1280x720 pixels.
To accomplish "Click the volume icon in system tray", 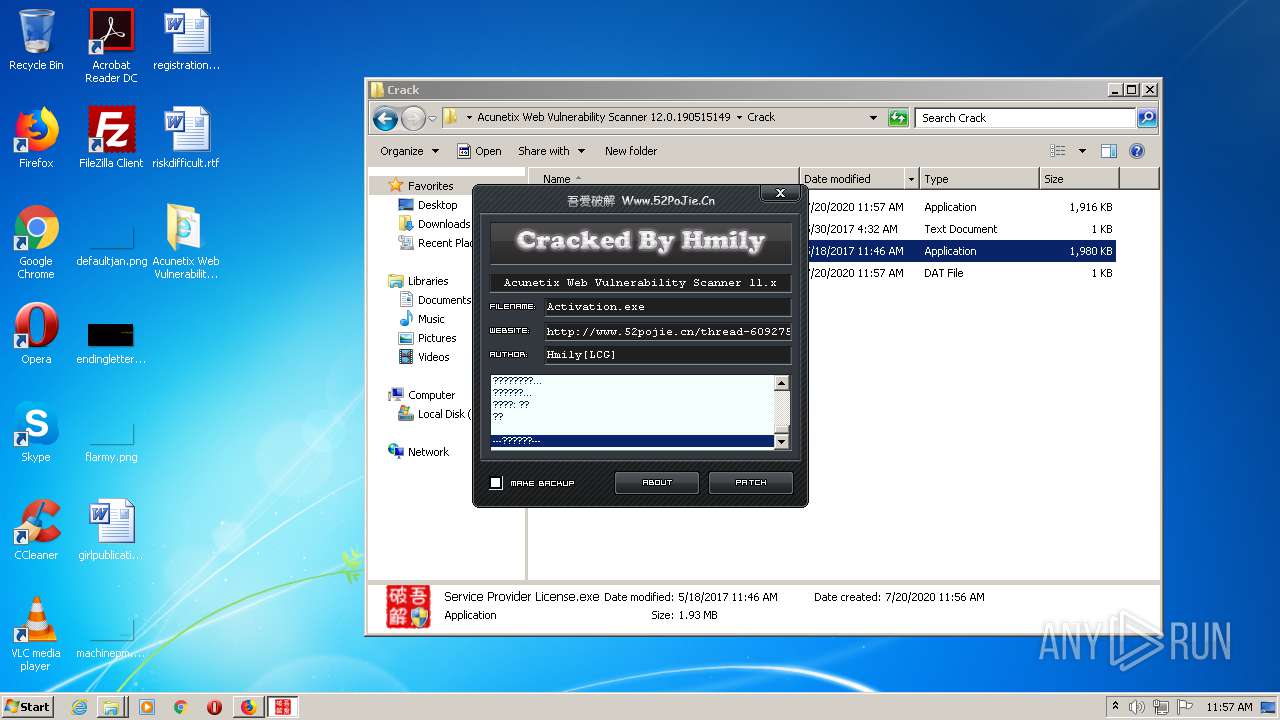I will point(1137,707).
